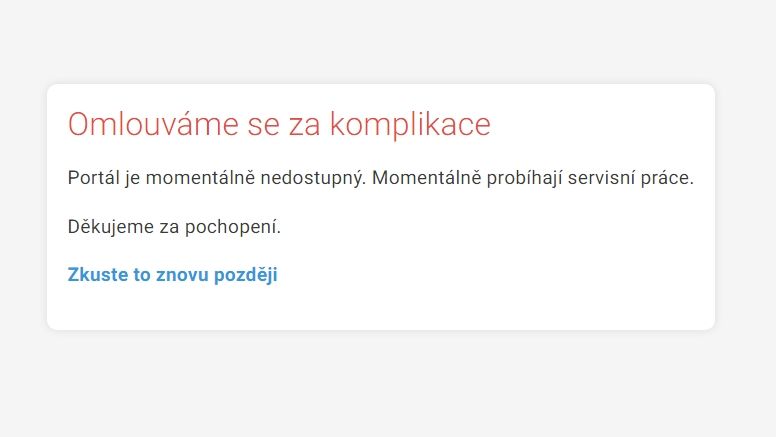Screen dimensions: 776x437
Task: Click the gray page background above the card
Action: 388,42
